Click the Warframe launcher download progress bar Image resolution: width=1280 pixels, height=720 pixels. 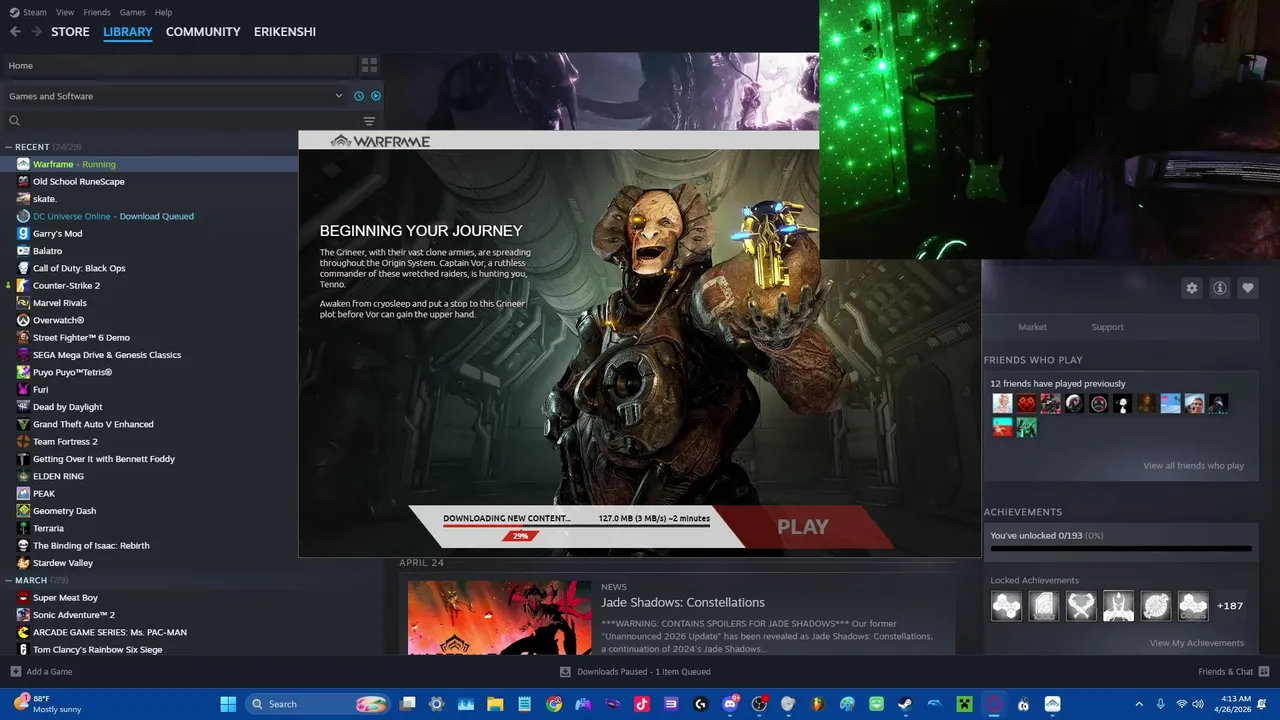576,526
